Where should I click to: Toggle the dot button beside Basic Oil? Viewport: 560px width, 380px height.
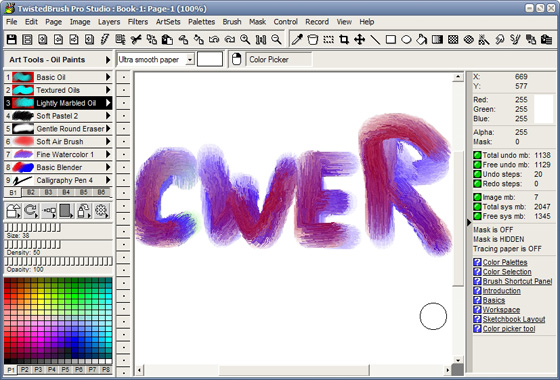coord(124,77)
